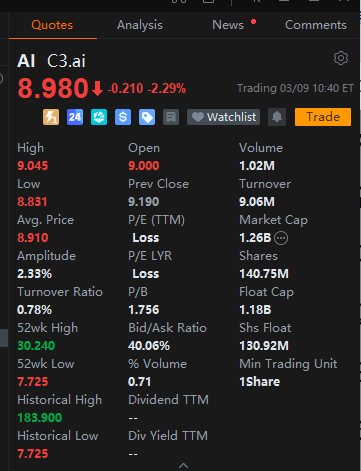
Task: Add C3.ai to Watchlist
Action: tap(223, 117)
